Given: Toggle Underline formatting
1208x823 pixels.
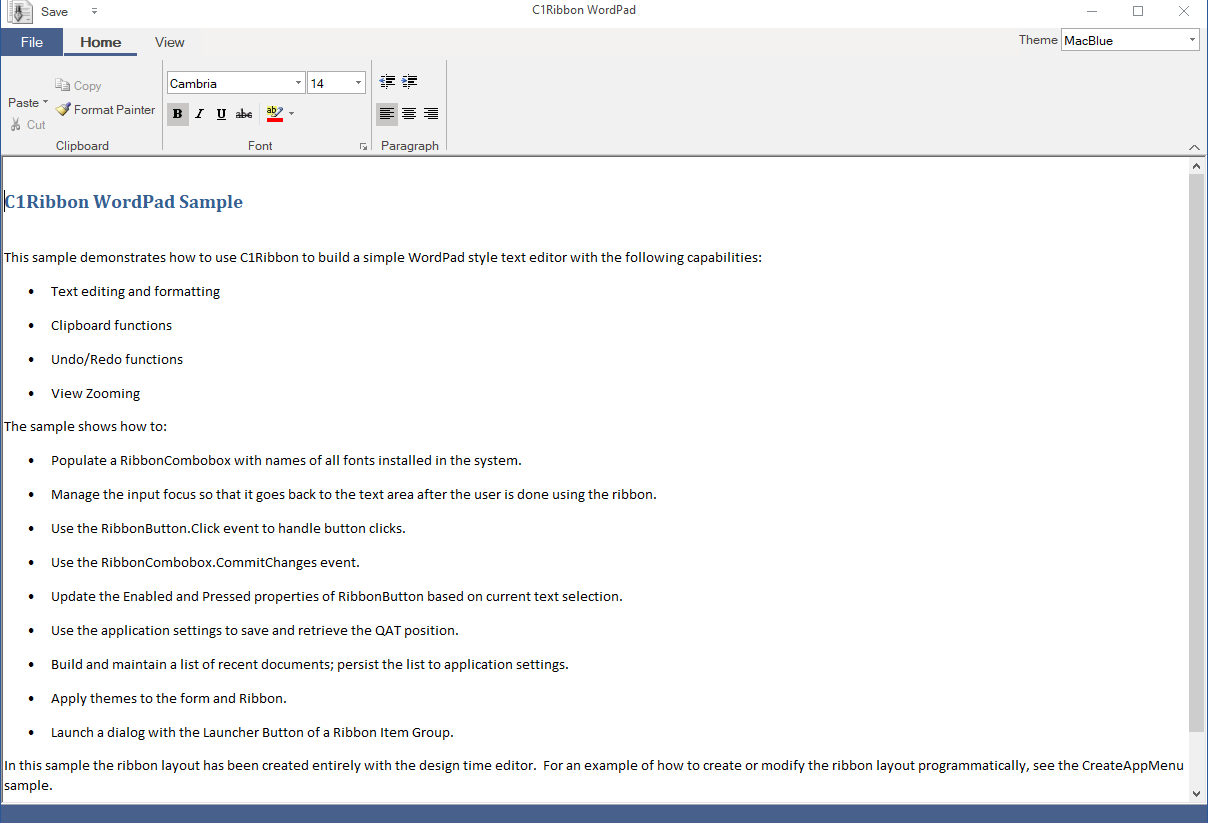Looking at the screenshot, I should 221,114.
